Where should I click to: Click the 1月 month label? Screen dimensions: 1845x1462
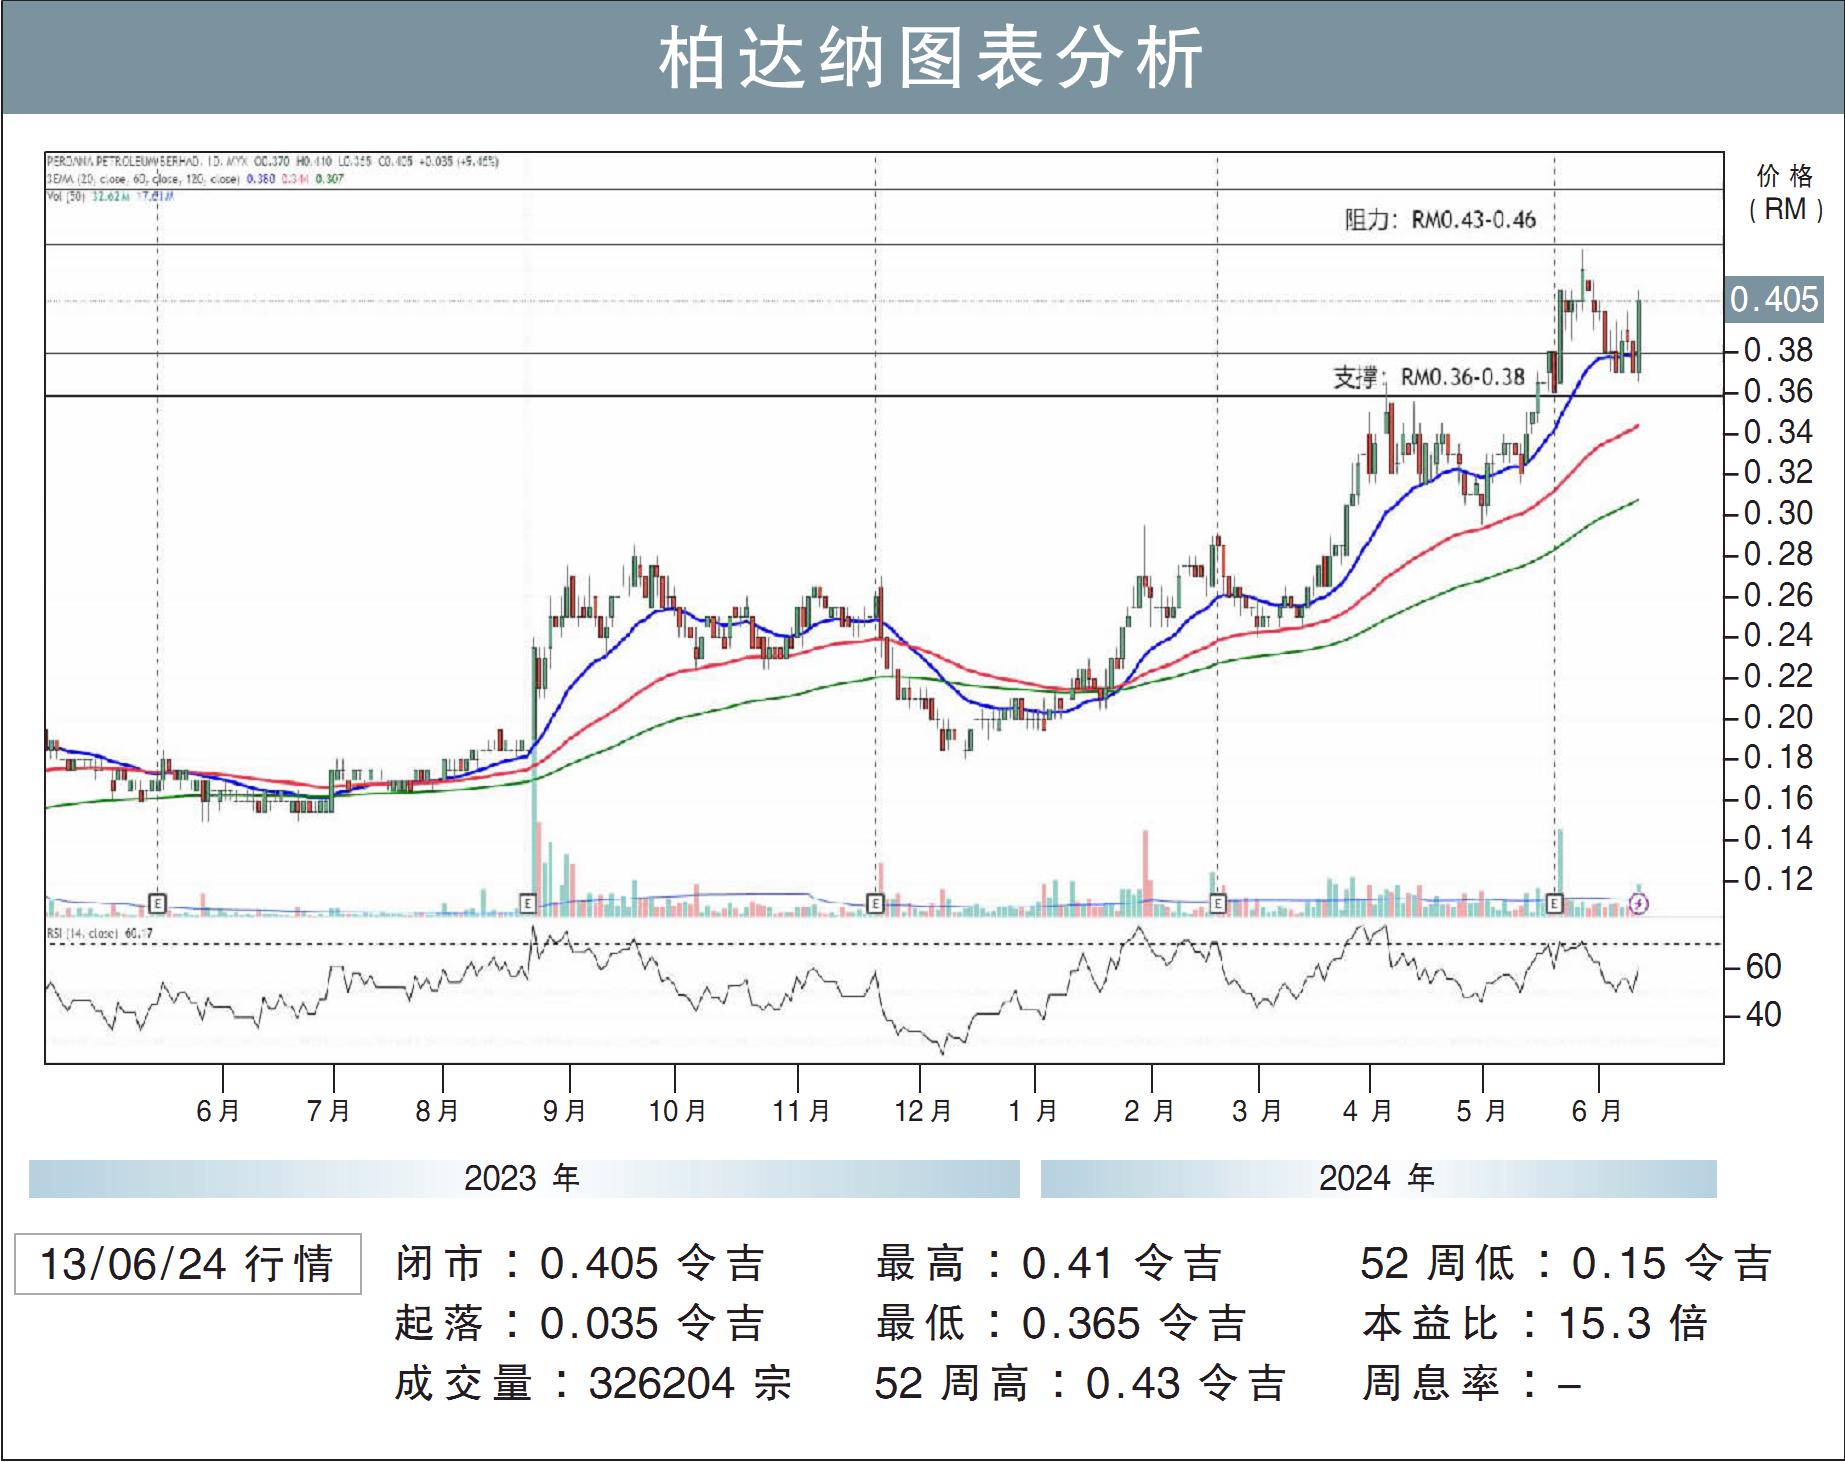coord(1033,1111)
